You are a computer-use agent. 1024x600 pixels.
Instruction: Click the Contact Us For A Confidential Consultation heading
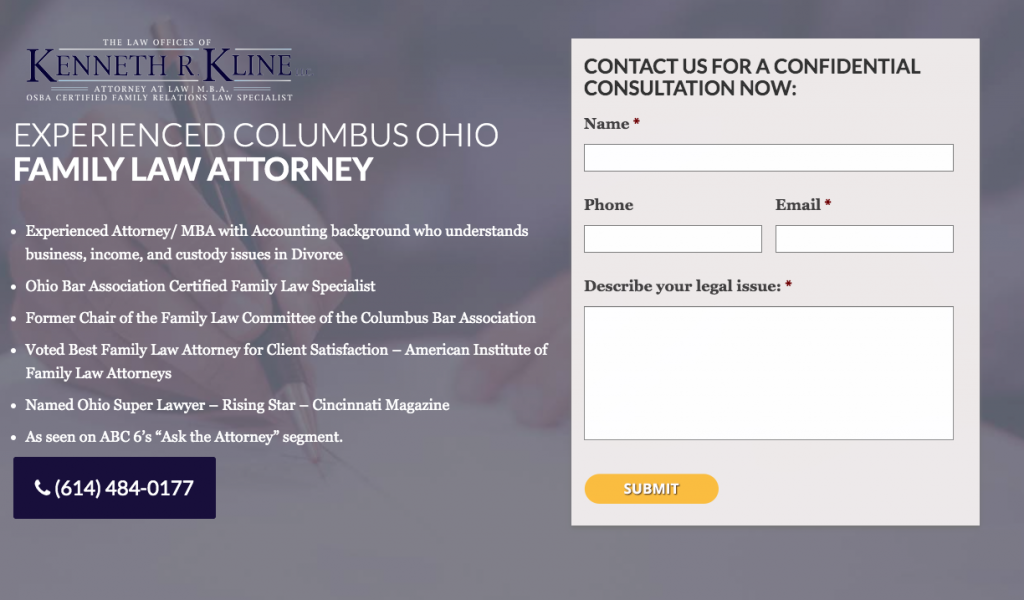[752, 77]
